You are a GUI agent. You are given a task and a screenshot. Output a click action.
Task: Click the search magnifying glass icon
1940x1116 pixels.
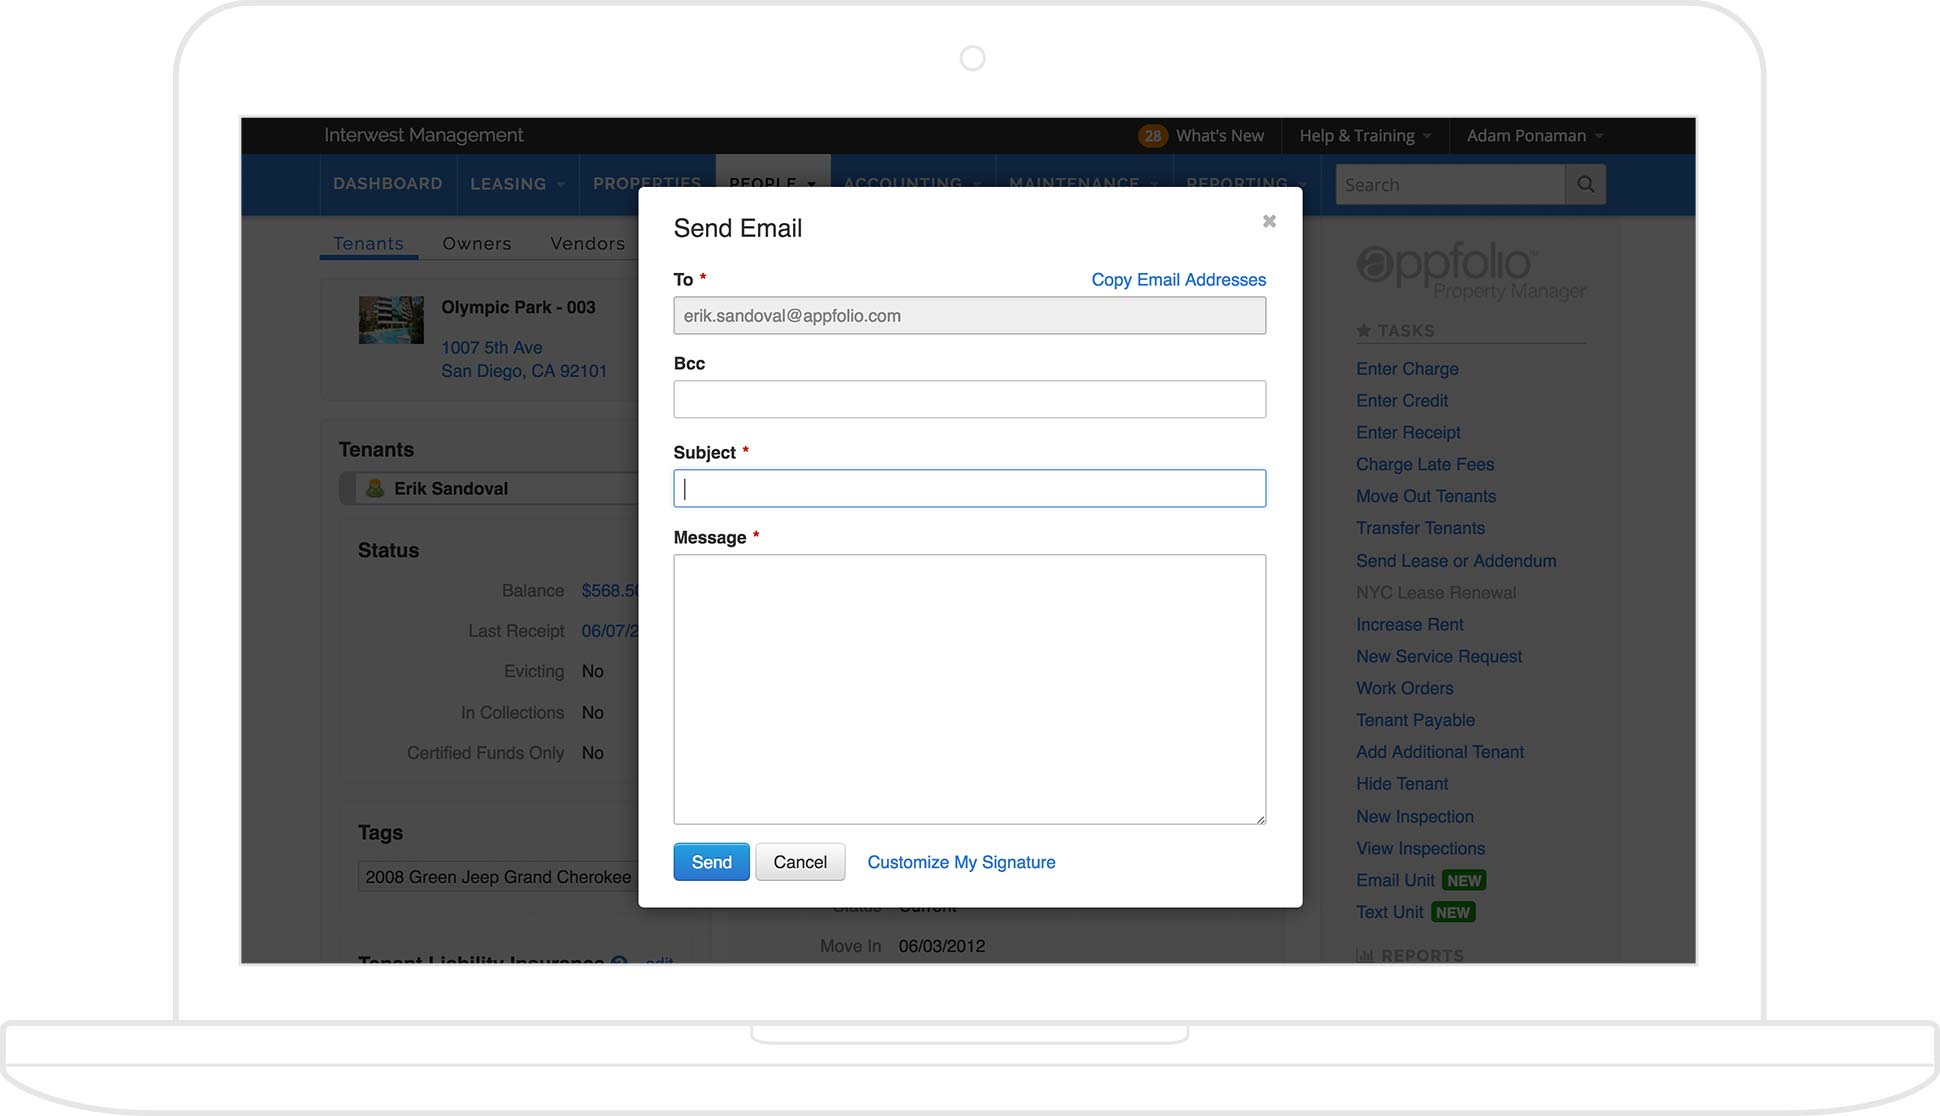pos(1585,184)
